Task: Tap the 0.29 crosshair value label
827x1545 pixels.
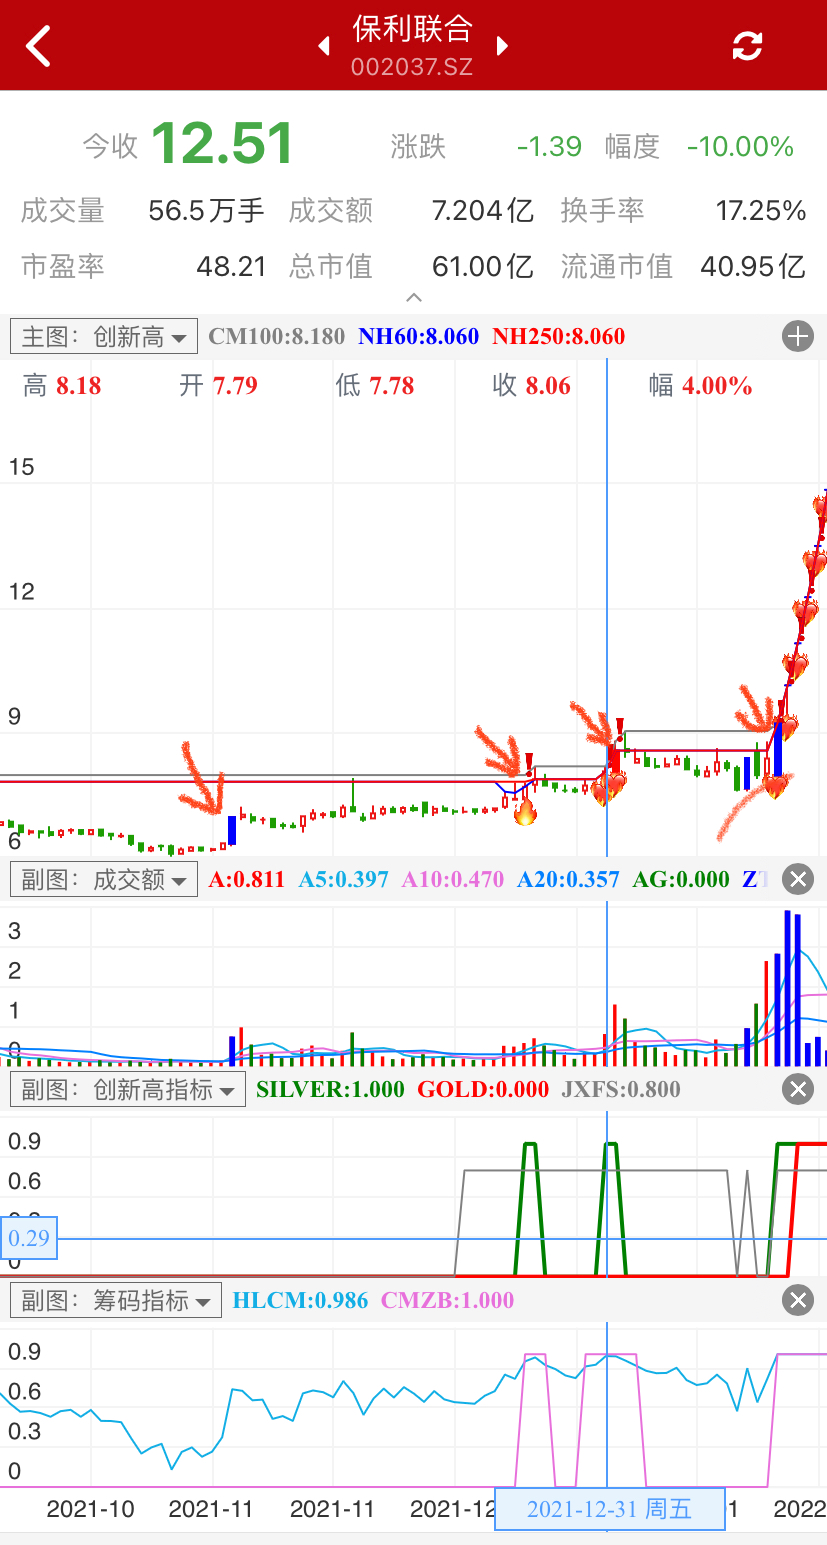Action: 29,1238
